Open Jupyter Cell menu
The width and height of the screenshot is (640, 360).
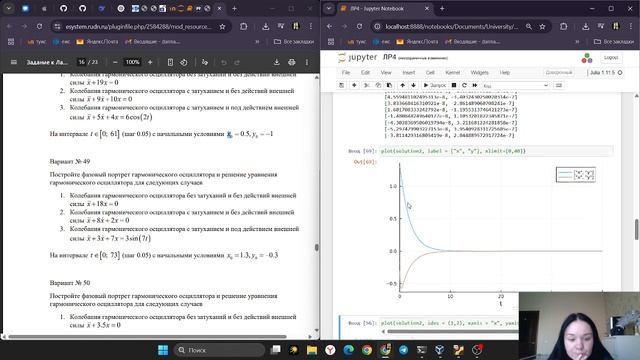pyautogui.click(x=430, y=73)
